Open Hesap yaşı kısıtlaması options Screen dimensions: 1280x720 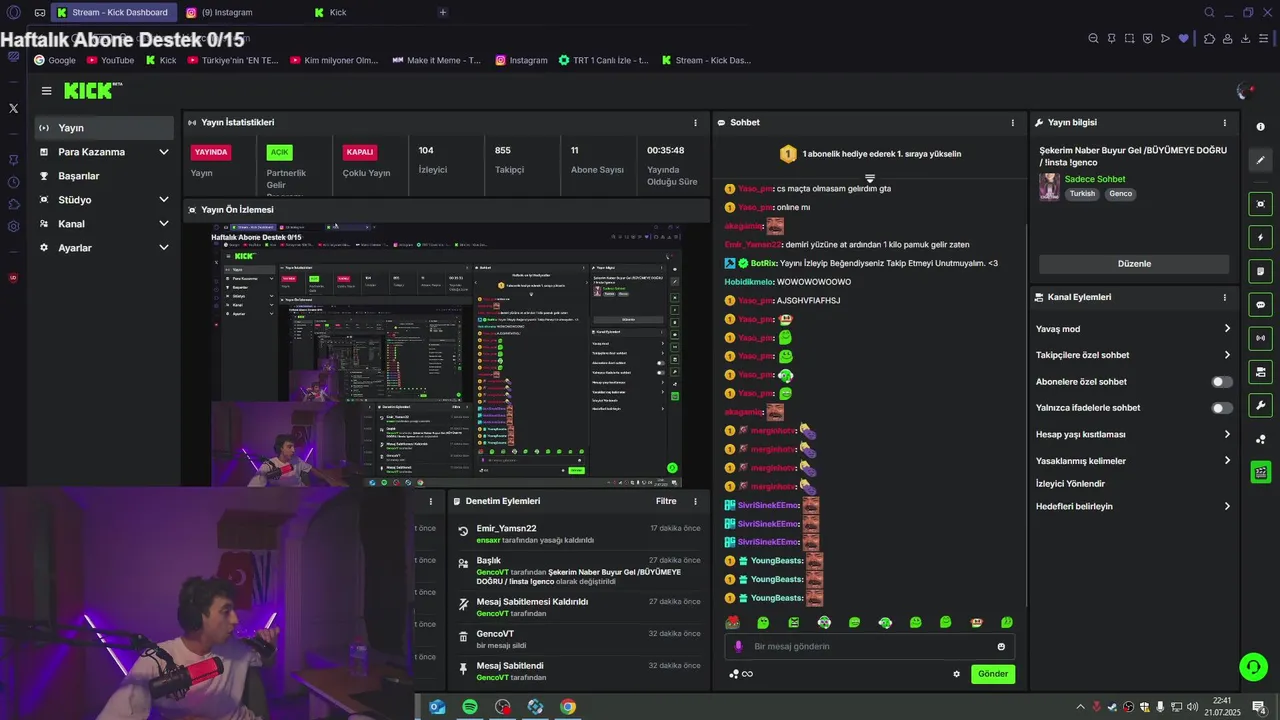click(x=1134, y=435)
